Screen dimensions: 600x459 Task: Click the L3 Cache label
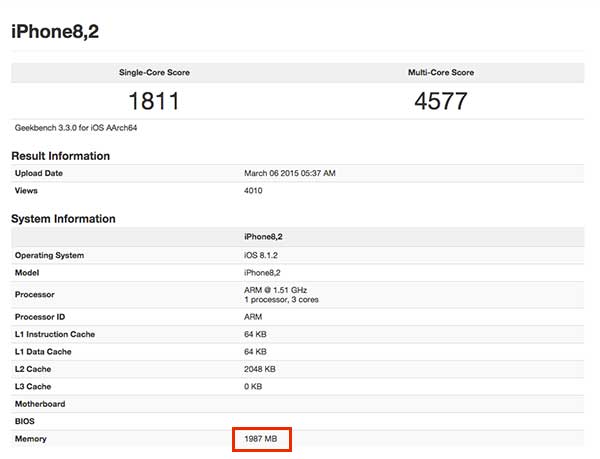[33, 386]
